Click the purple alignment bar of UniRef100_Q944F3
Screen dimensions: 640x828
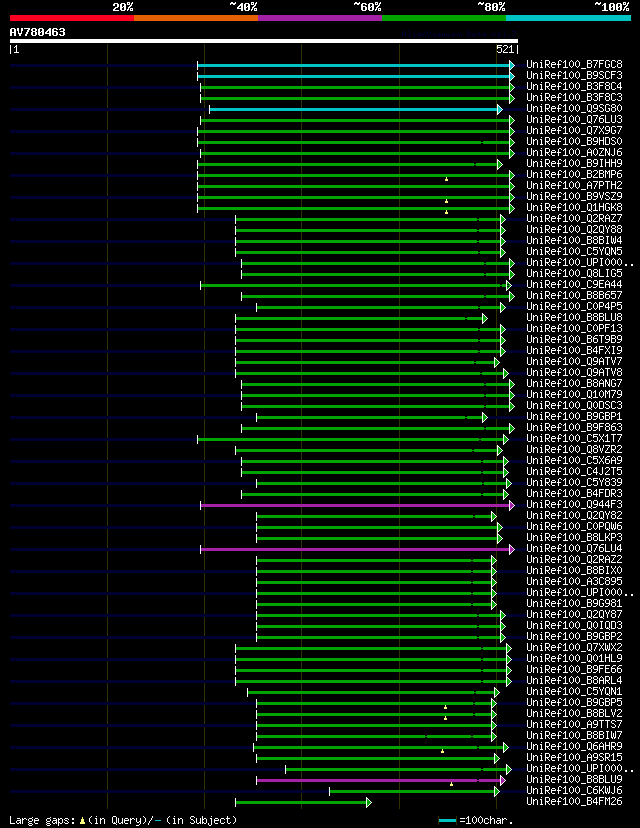356,505
